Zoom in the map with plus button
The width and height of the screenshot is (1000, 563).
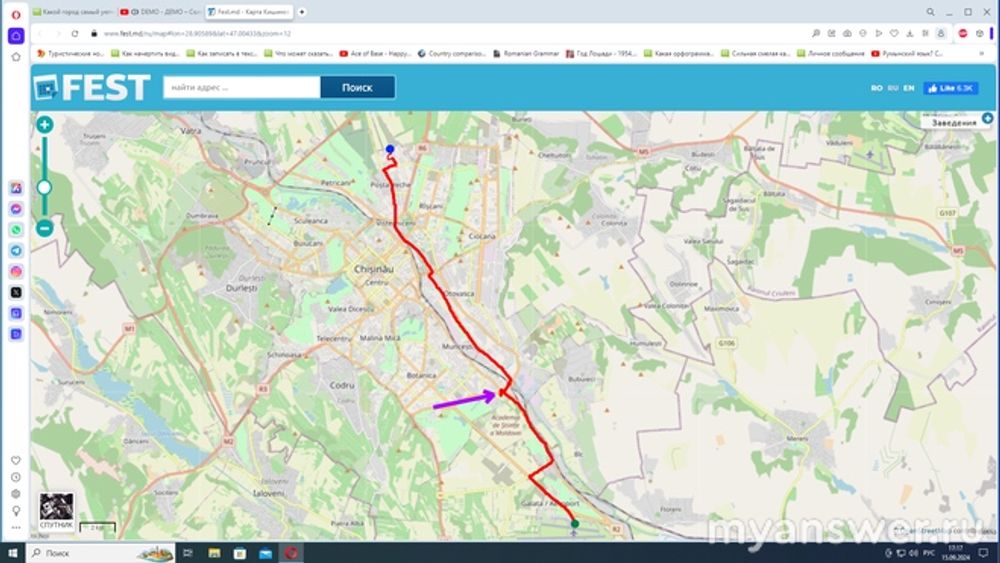pyautogui.click(x=44, y=125)
